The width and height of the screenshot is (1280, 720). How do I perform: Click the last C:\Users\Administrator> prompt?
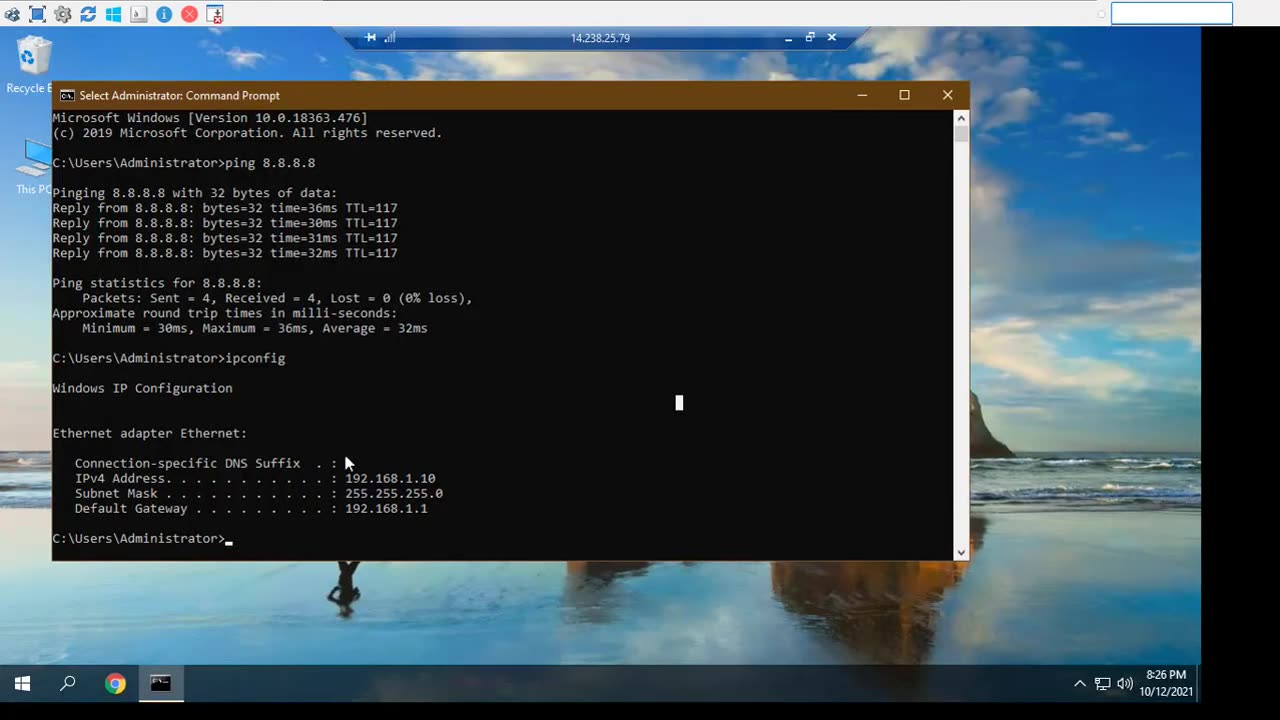coord(139,538)
